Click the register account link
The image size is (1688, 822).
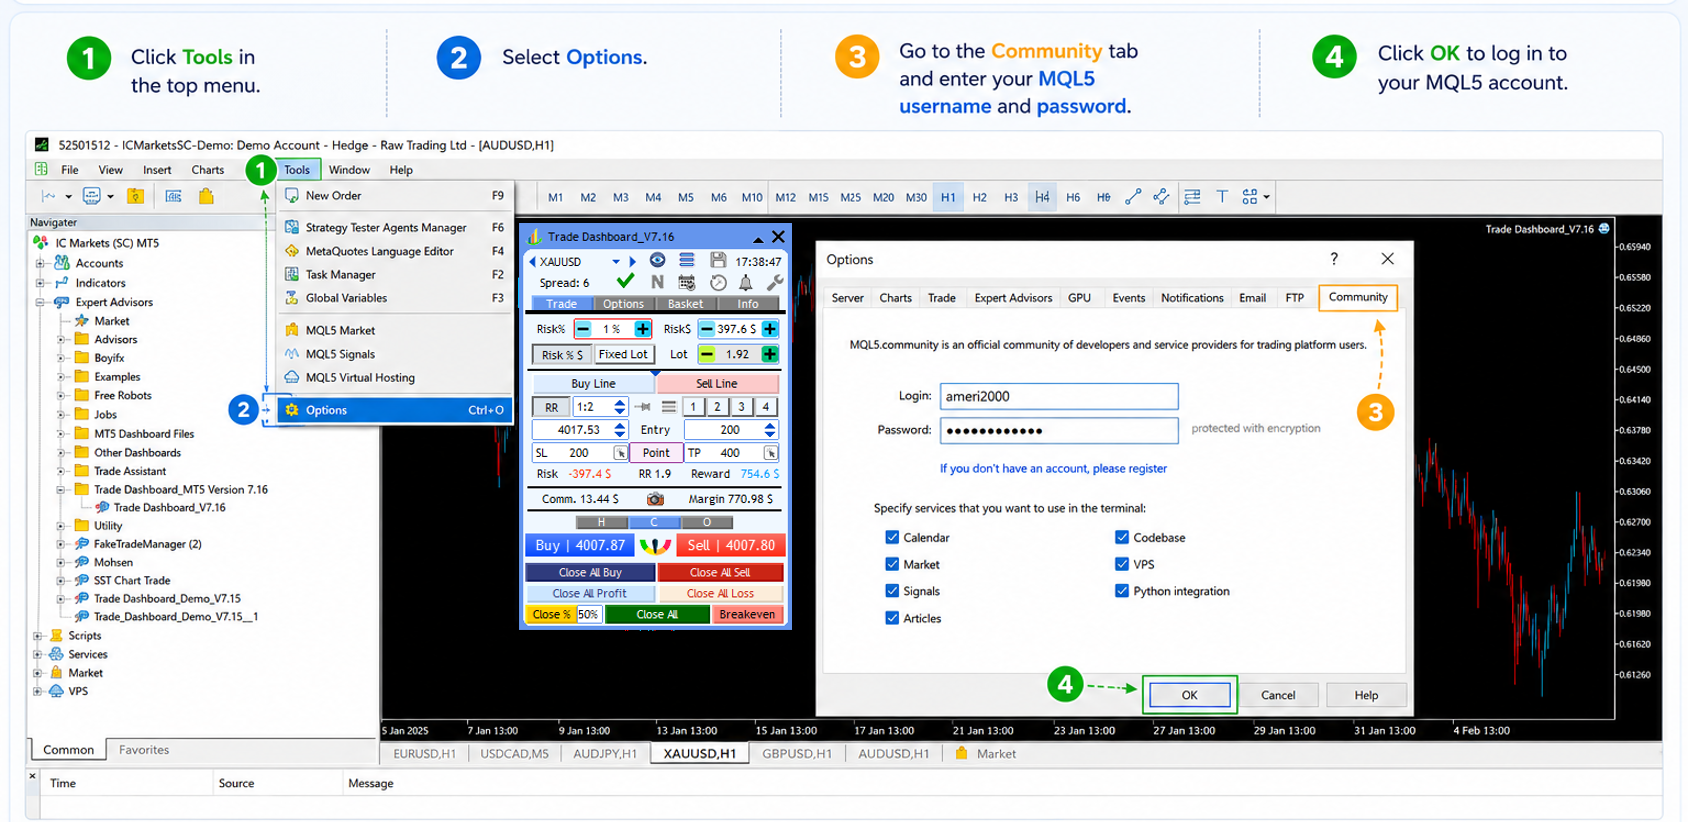[x=1053, y=468]
